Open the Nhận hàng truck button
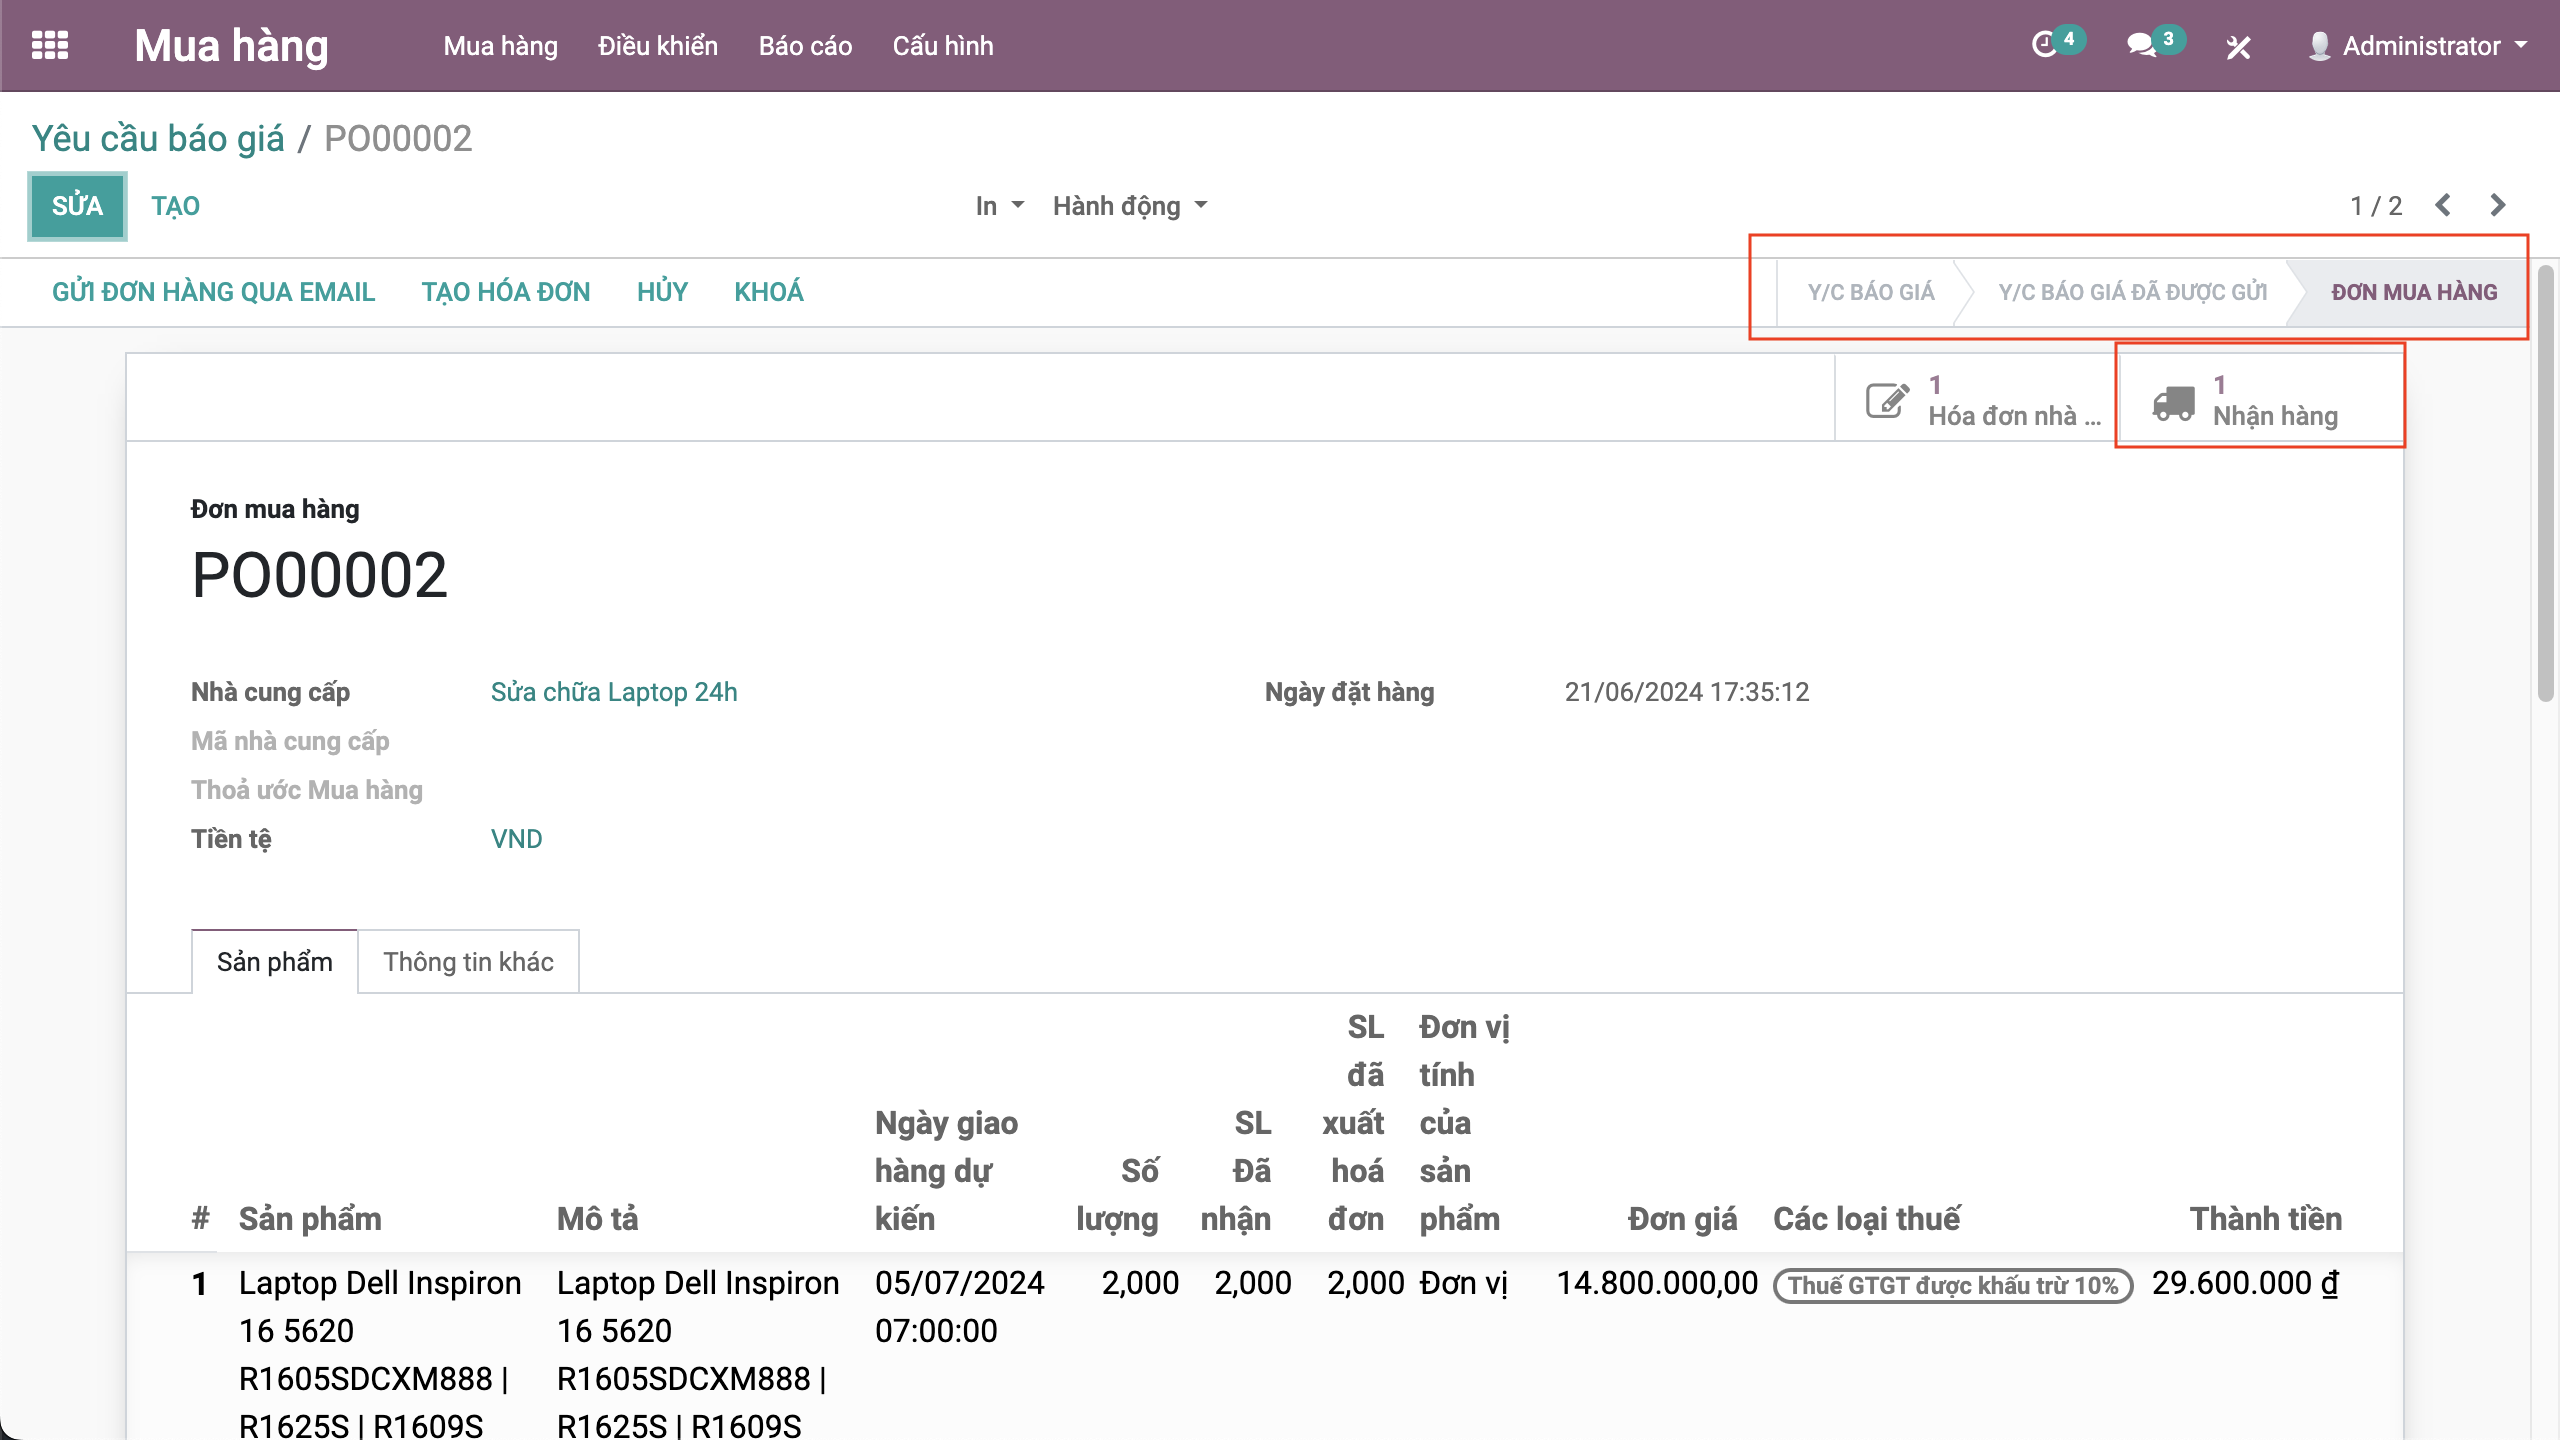Viewport: 2560px width, 1440px height. [x=2260, y=401]
